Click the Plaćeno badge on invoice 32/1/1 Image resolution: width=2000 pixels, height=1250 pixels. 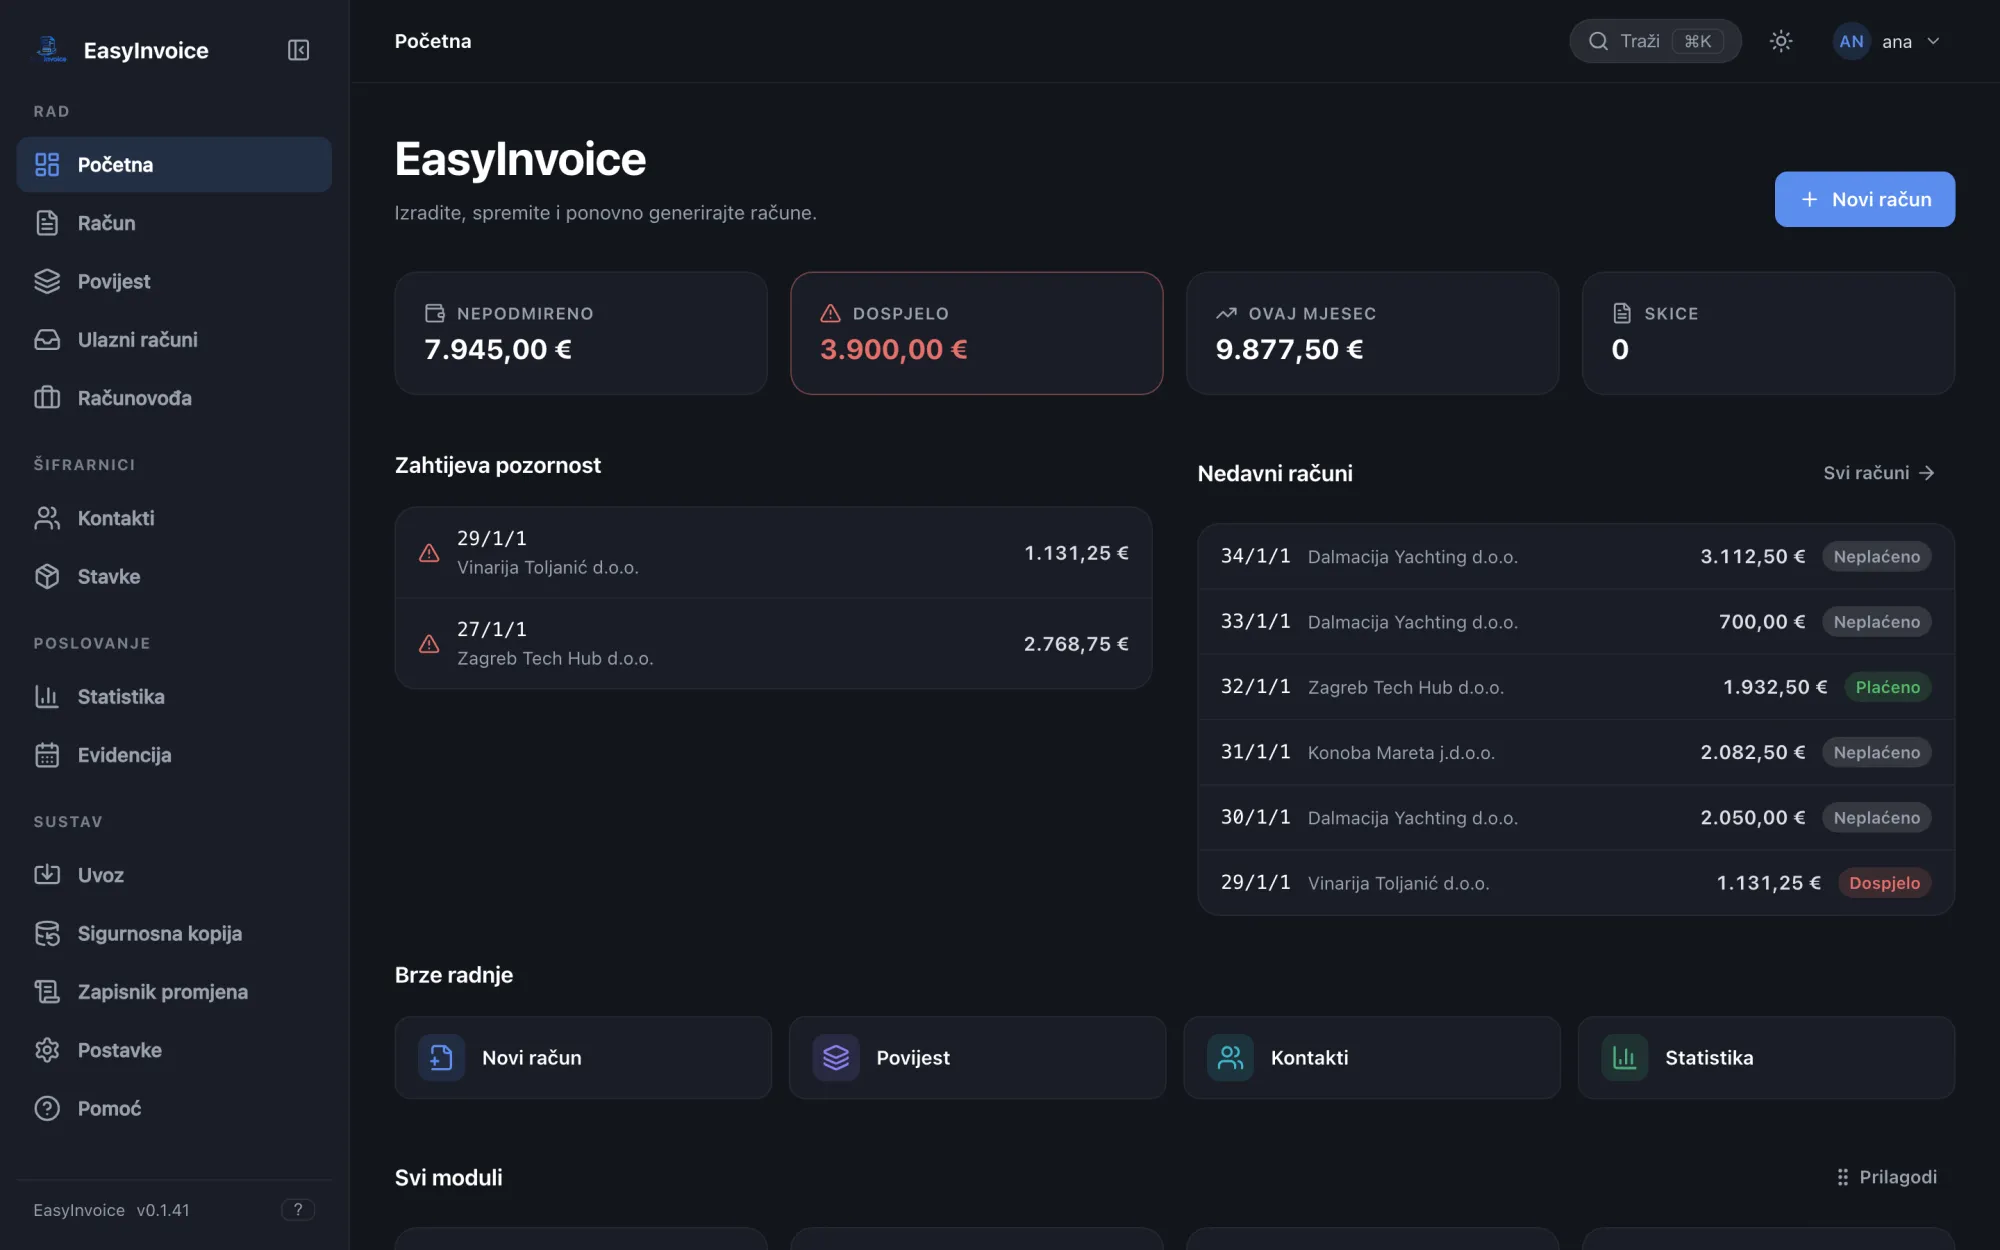1887,687
